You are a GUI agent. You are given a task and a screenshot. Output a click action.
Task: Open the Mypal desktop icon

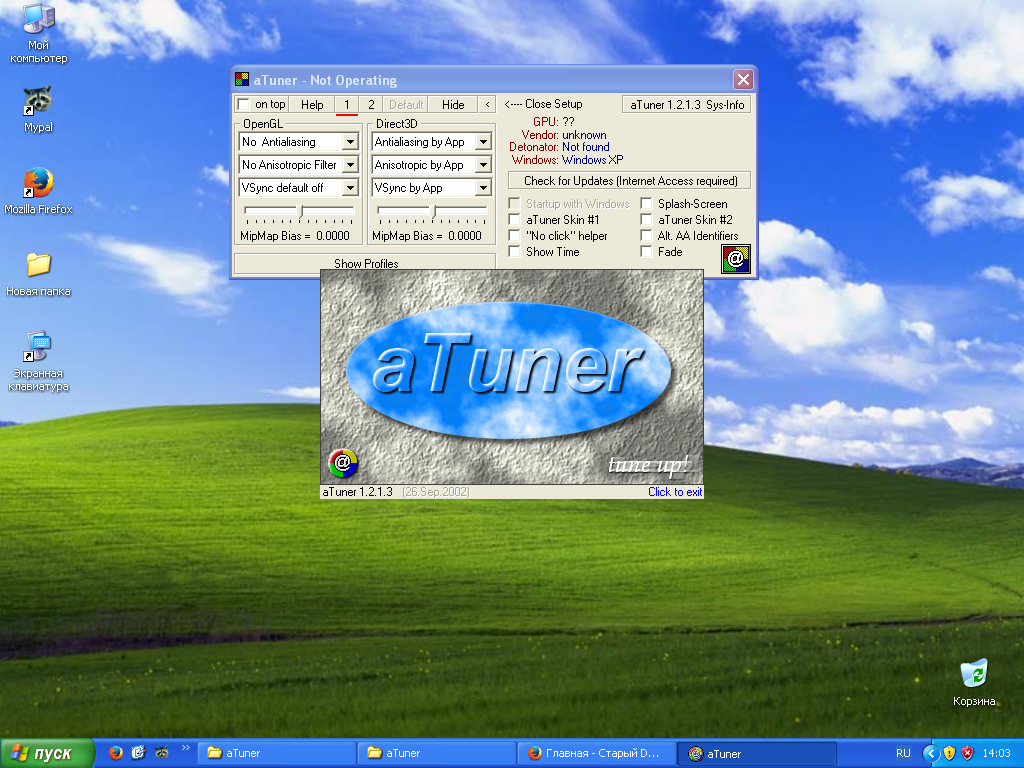coord(38,101)
